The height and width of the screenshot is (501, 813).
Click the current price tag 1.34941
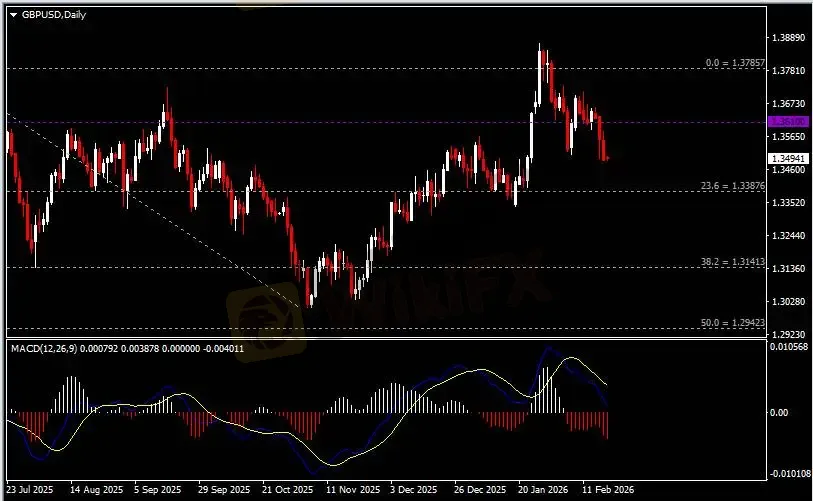pyautogui.click(x=788, y=159)
